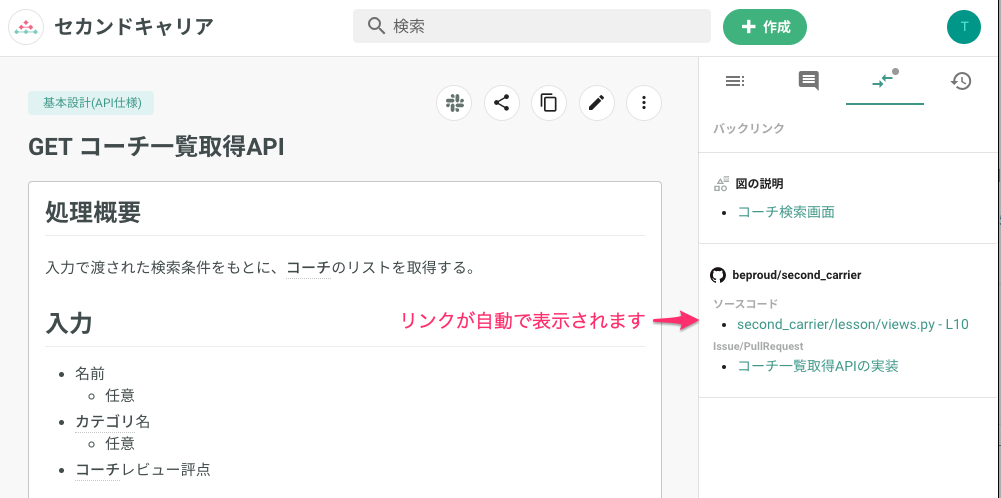Click the GitHub icon beside beproud/second_carrier
The width and height of the screenshot is (1001, 498).
point(718,275)
